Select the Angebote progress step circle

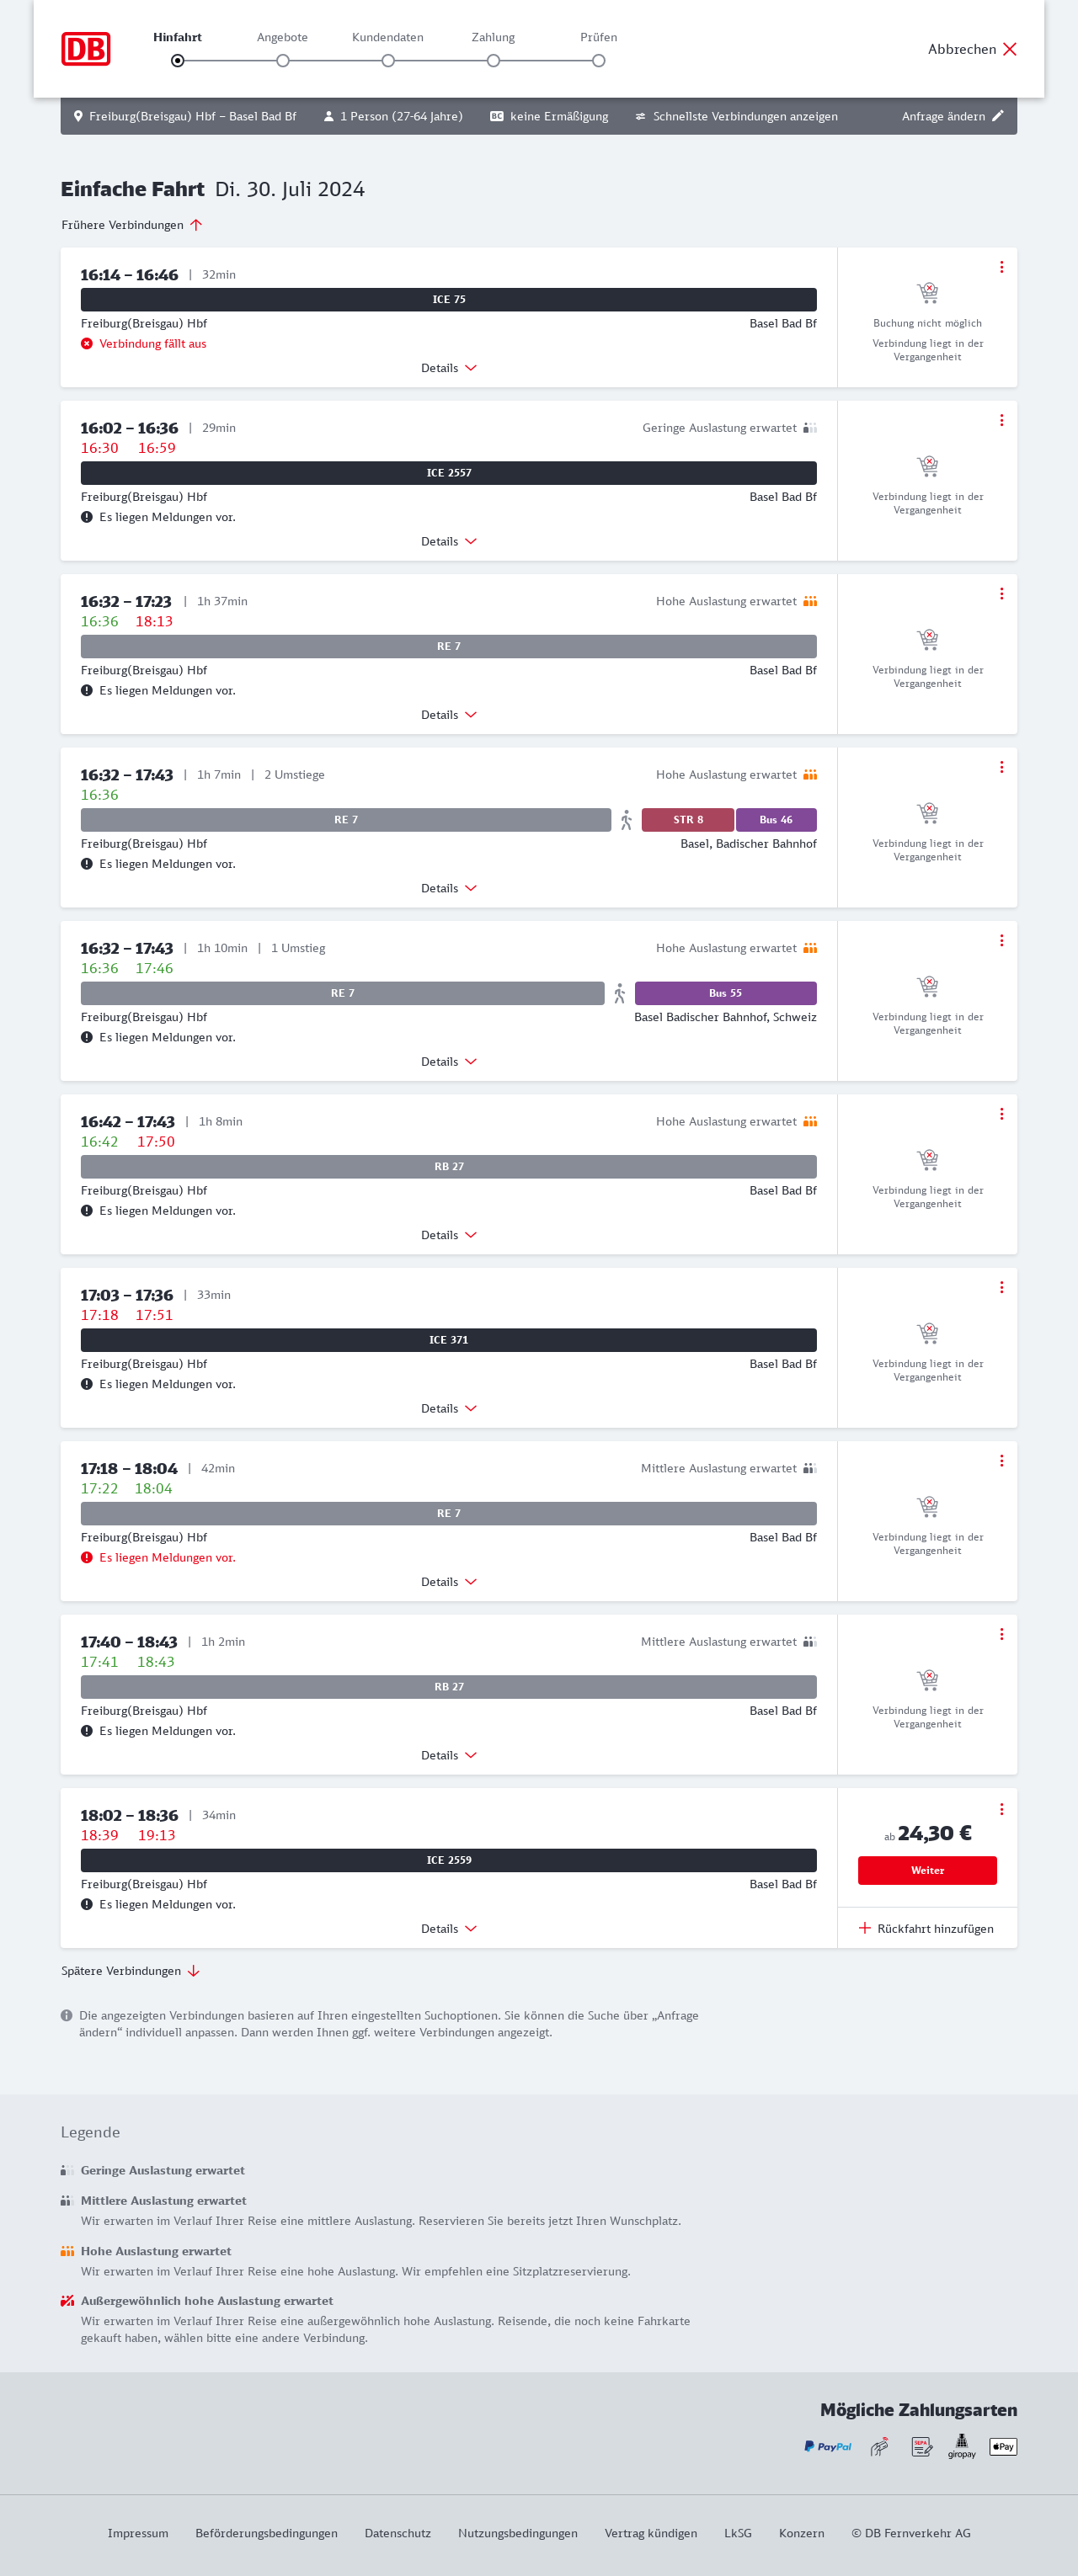point(283,61)
